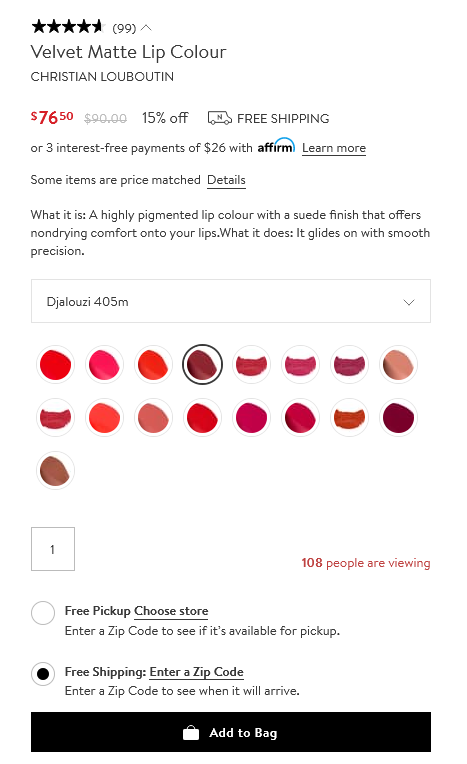
Task: Select the Free Shipping radio button
Action: (43, 674)
